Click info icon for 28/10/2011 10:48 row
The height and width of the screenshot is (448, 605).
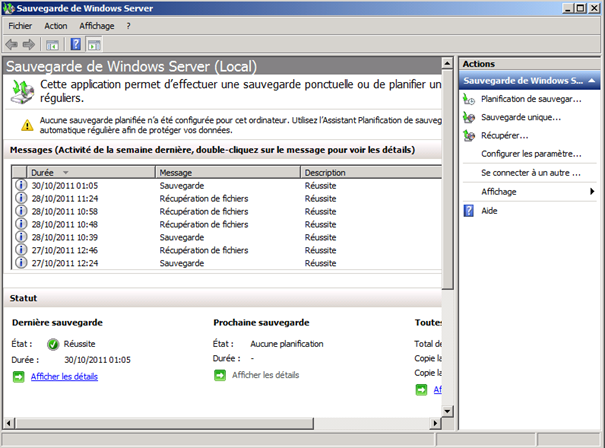(x=21, y=224)
